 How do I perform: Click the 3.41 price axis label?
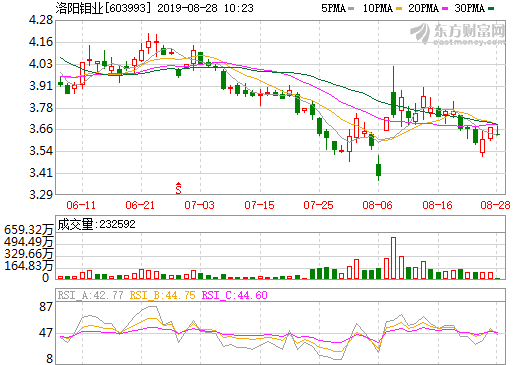click(41, 173)
